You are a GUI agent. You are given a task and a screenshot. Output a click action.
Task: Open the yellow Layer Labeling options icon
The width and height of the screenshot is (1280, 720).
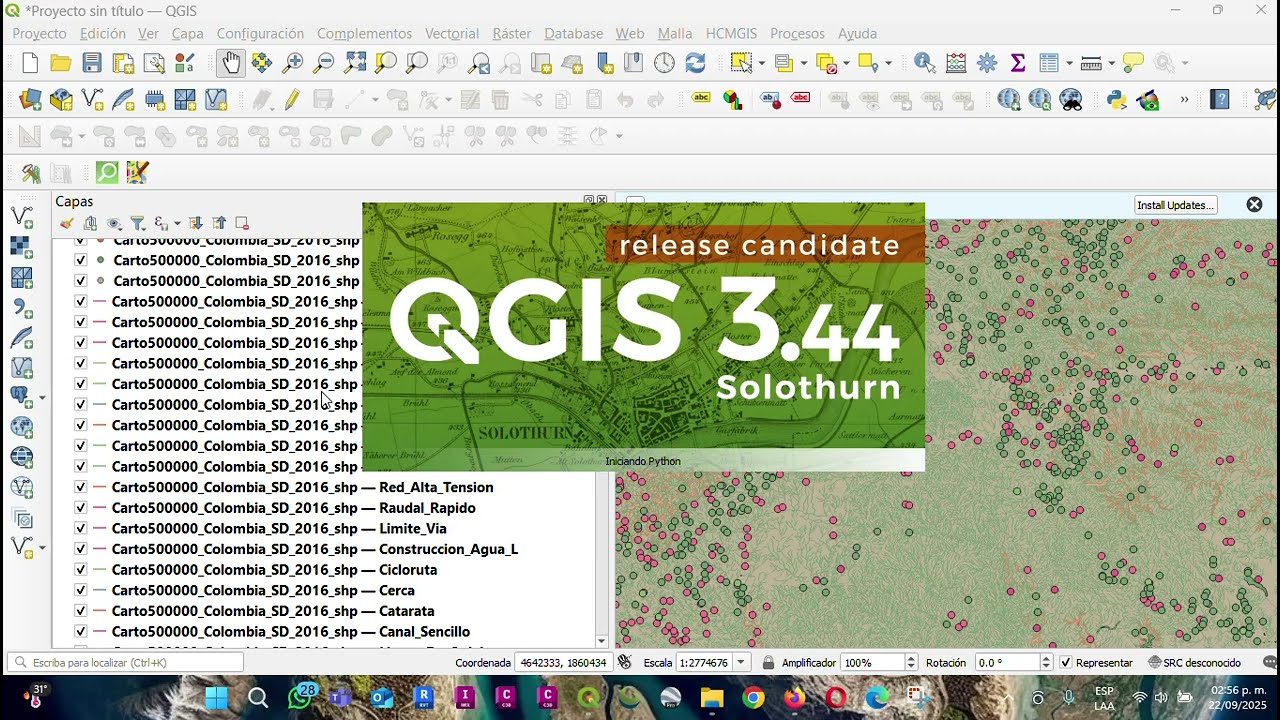click(702, 99)
